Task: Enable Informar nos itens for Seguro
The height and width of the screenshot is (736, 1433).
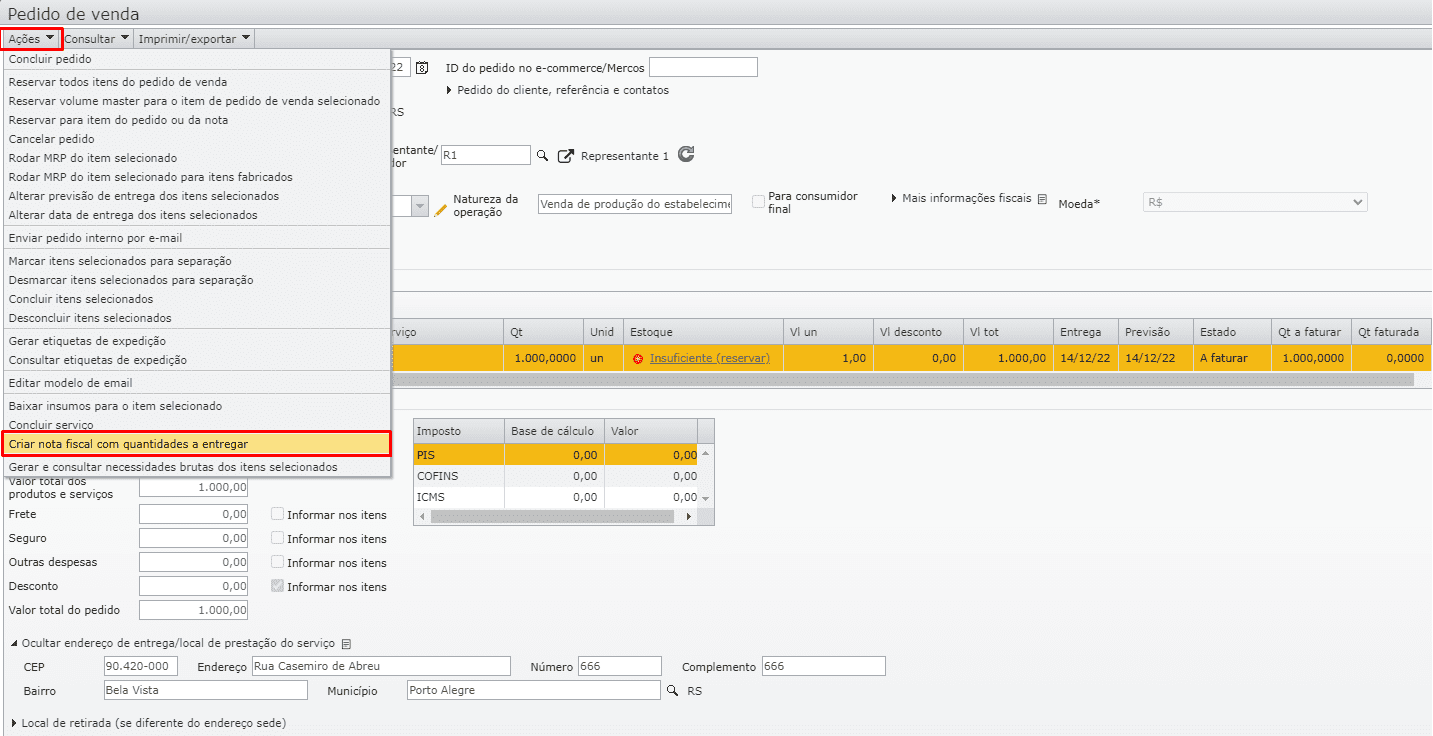Action: [x=278, y=538]
